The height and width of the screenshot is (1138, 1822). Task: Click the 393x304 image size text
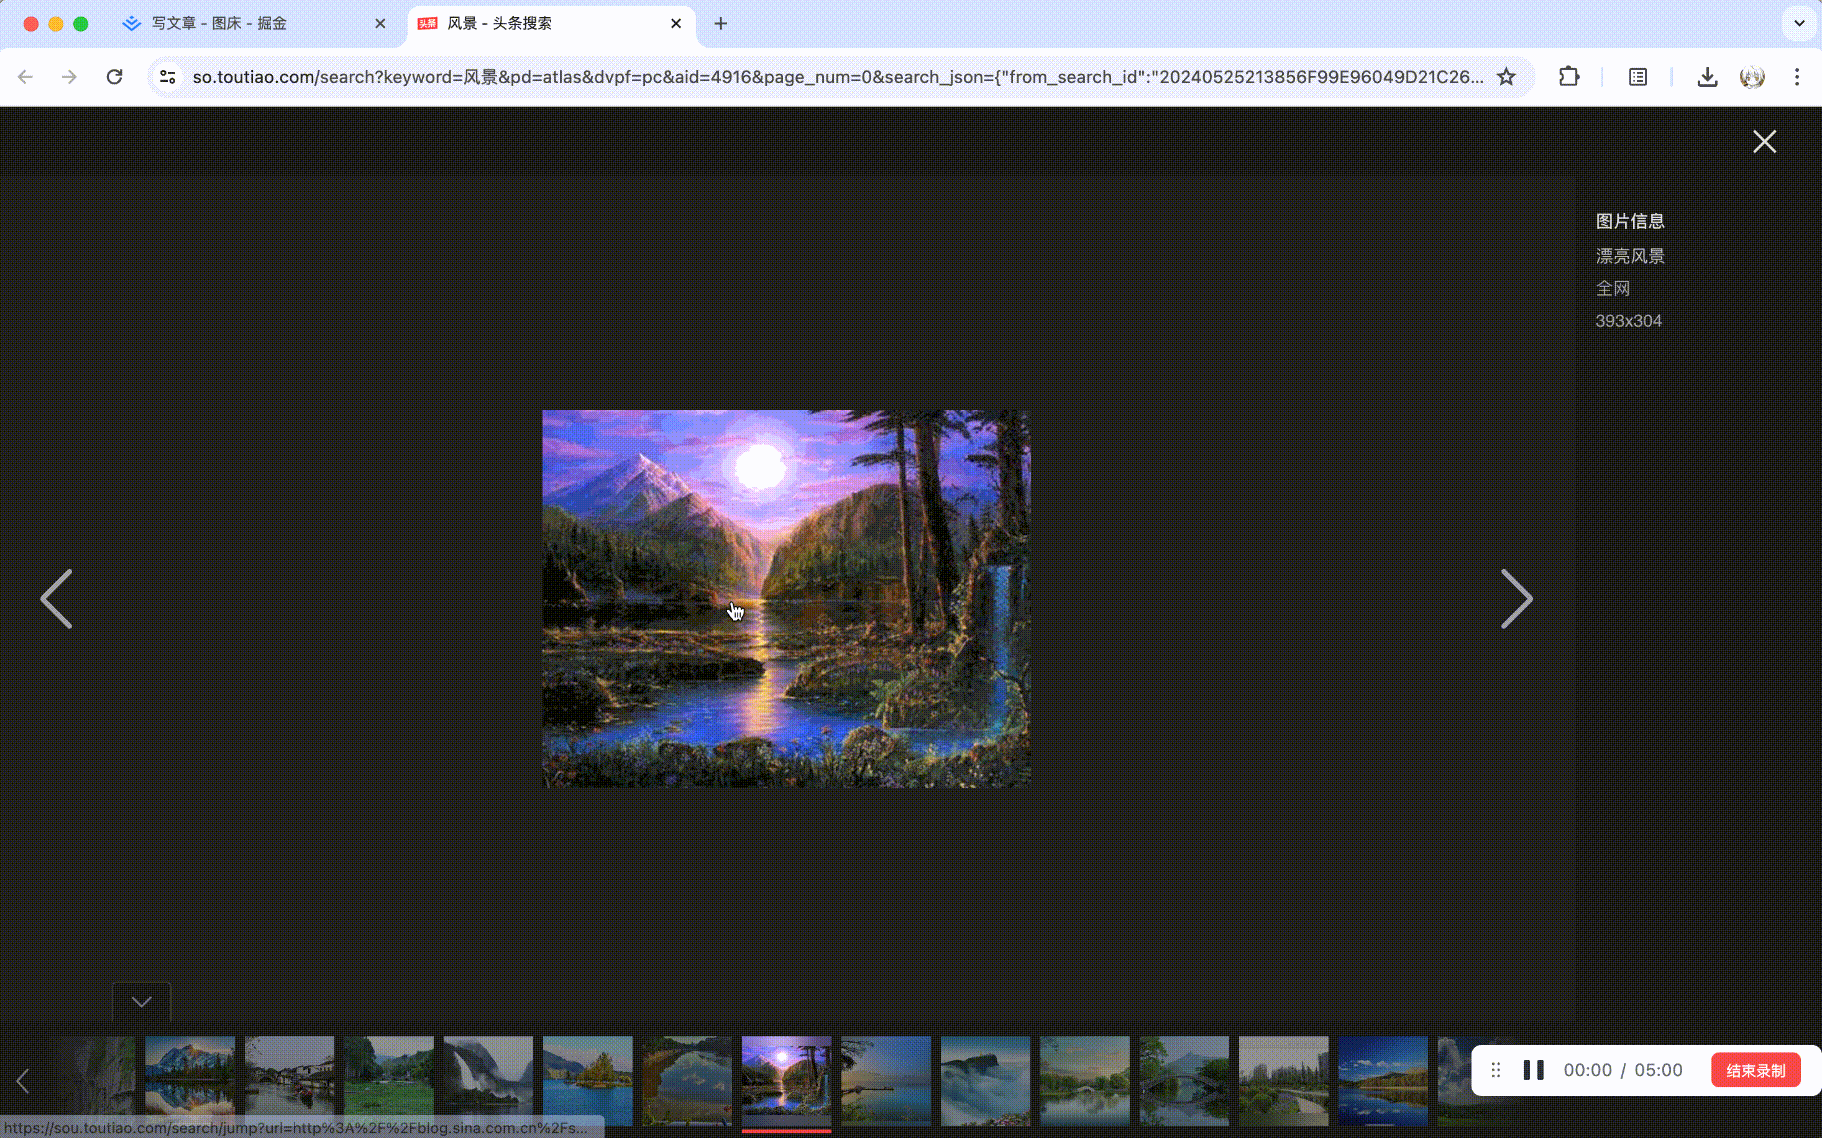coord(1628,321)
